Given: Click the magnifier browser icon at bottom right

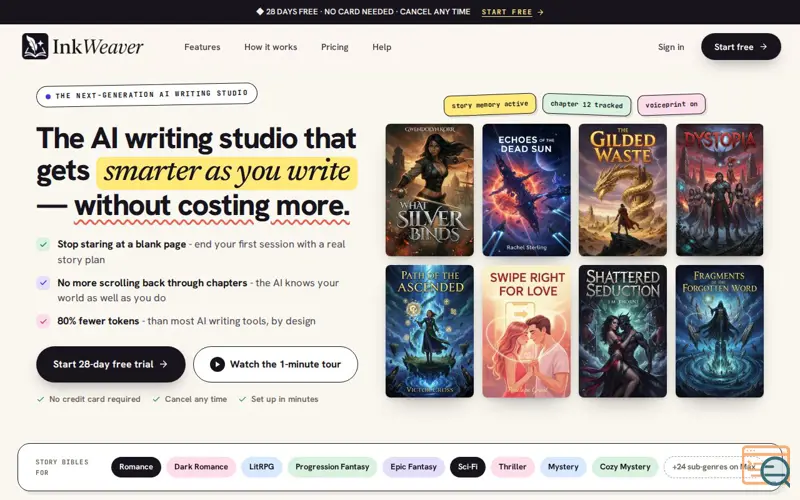Looking at the screenshot, I should click(766, 465).
